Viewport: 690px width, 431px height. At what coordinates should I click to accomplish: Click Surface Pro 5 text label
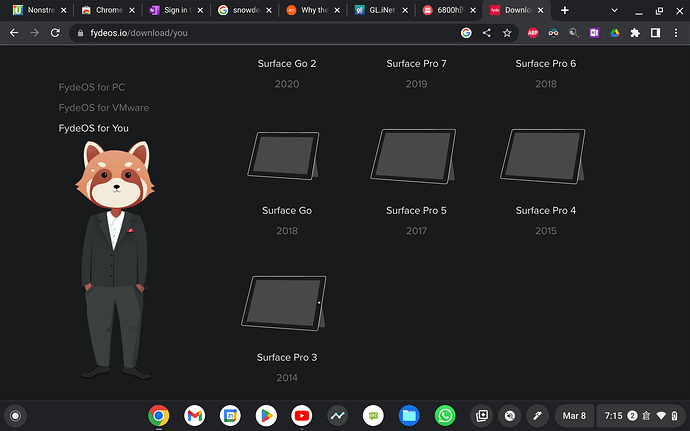click(x=416, y=210)
